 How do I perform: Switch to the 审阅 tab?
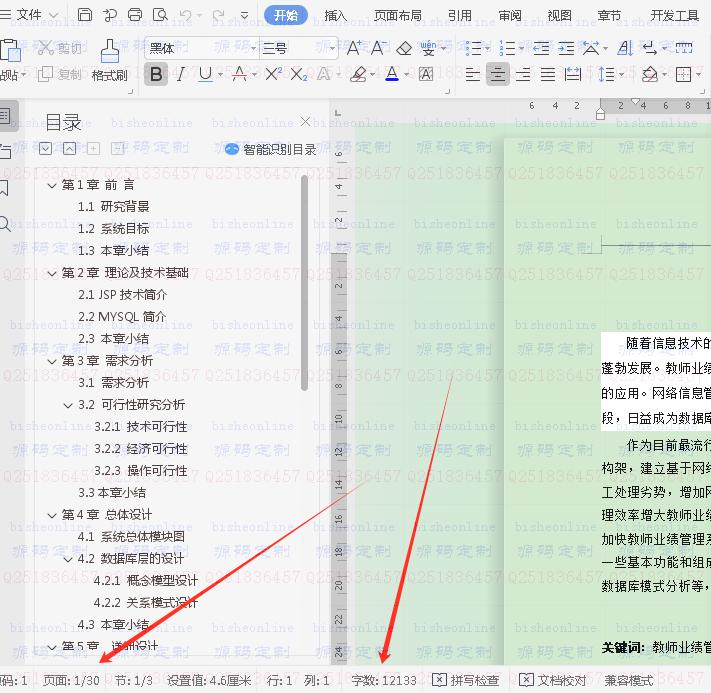[x=510, y=15]
